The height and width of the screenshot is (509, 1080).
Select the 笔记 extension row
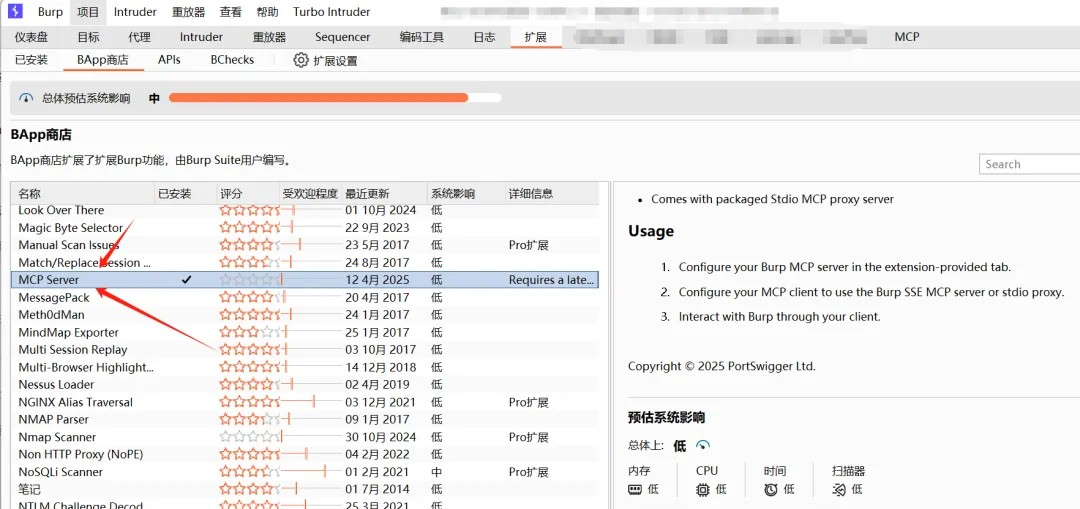tap(304, 489)
